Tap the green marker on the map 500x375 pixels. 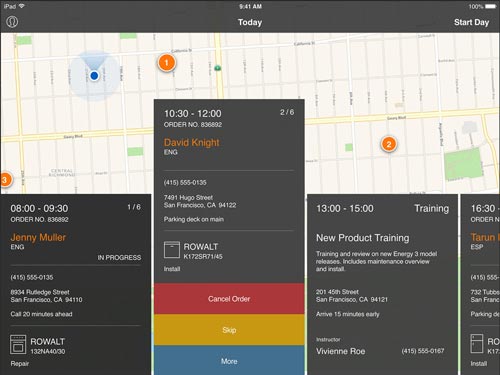(218, 68)
